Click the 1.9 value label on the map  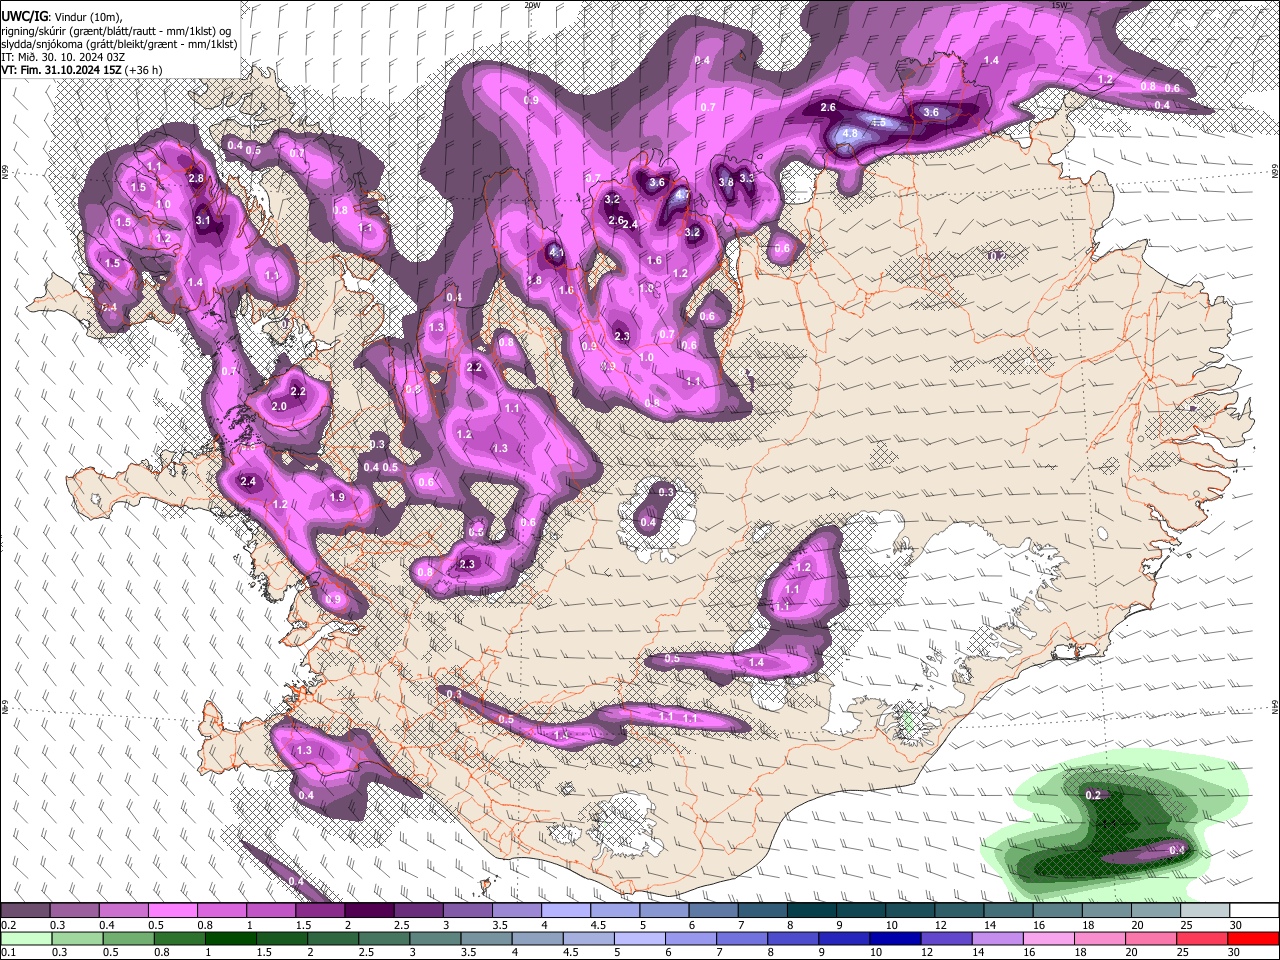point(337,497)
